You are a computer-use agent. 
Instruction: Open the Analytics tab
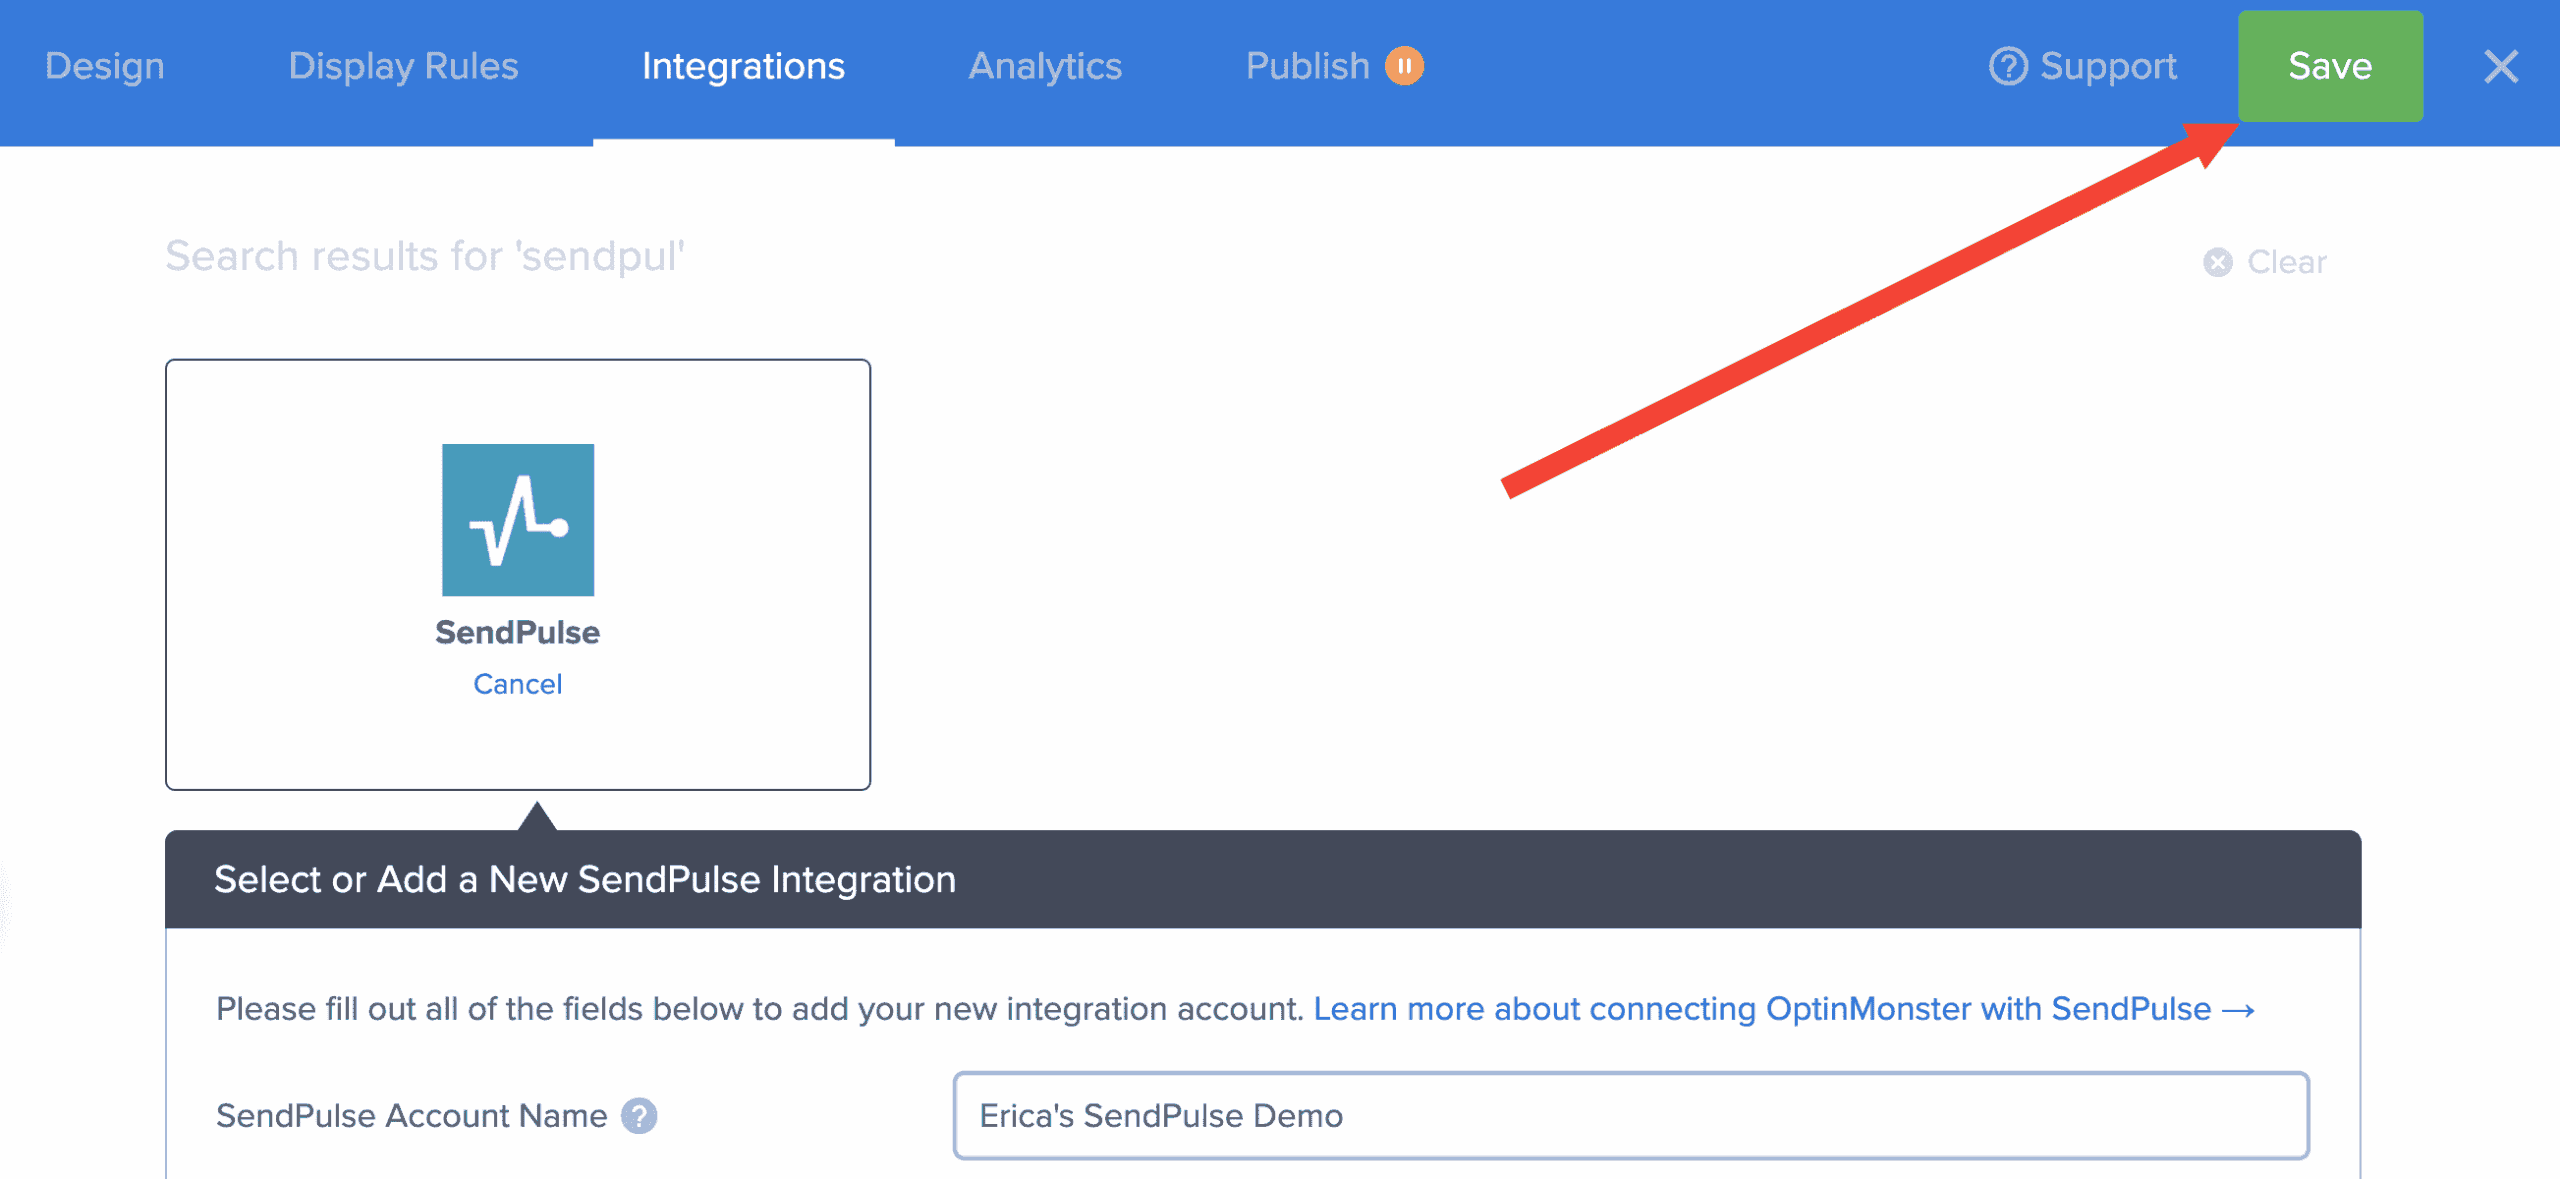[x=1045, y=66]
